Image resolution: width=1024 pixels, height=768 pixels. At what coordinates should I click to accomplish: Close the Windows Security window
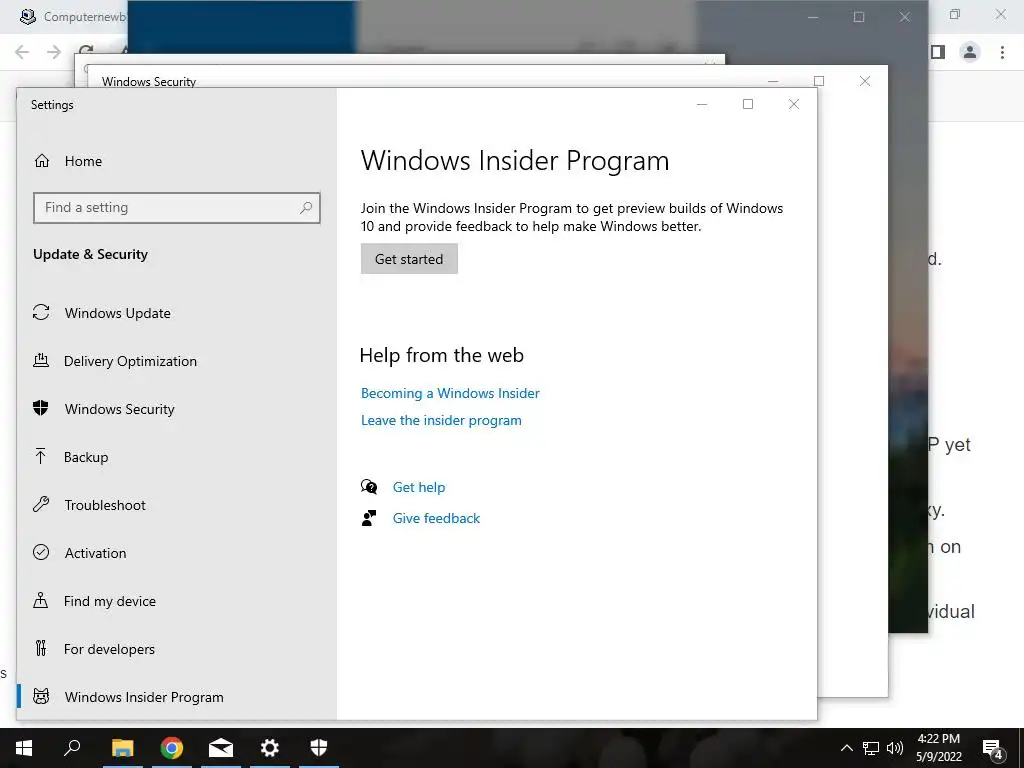pos(865,81)
